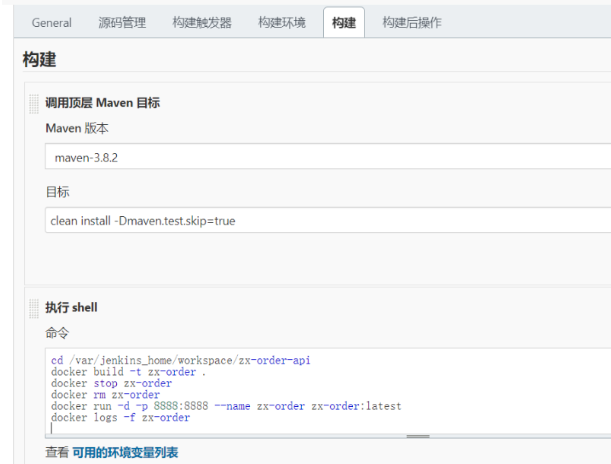Open the 可用的环境变量列表 link
Screen dimensions: 611x464
point(125,452)
